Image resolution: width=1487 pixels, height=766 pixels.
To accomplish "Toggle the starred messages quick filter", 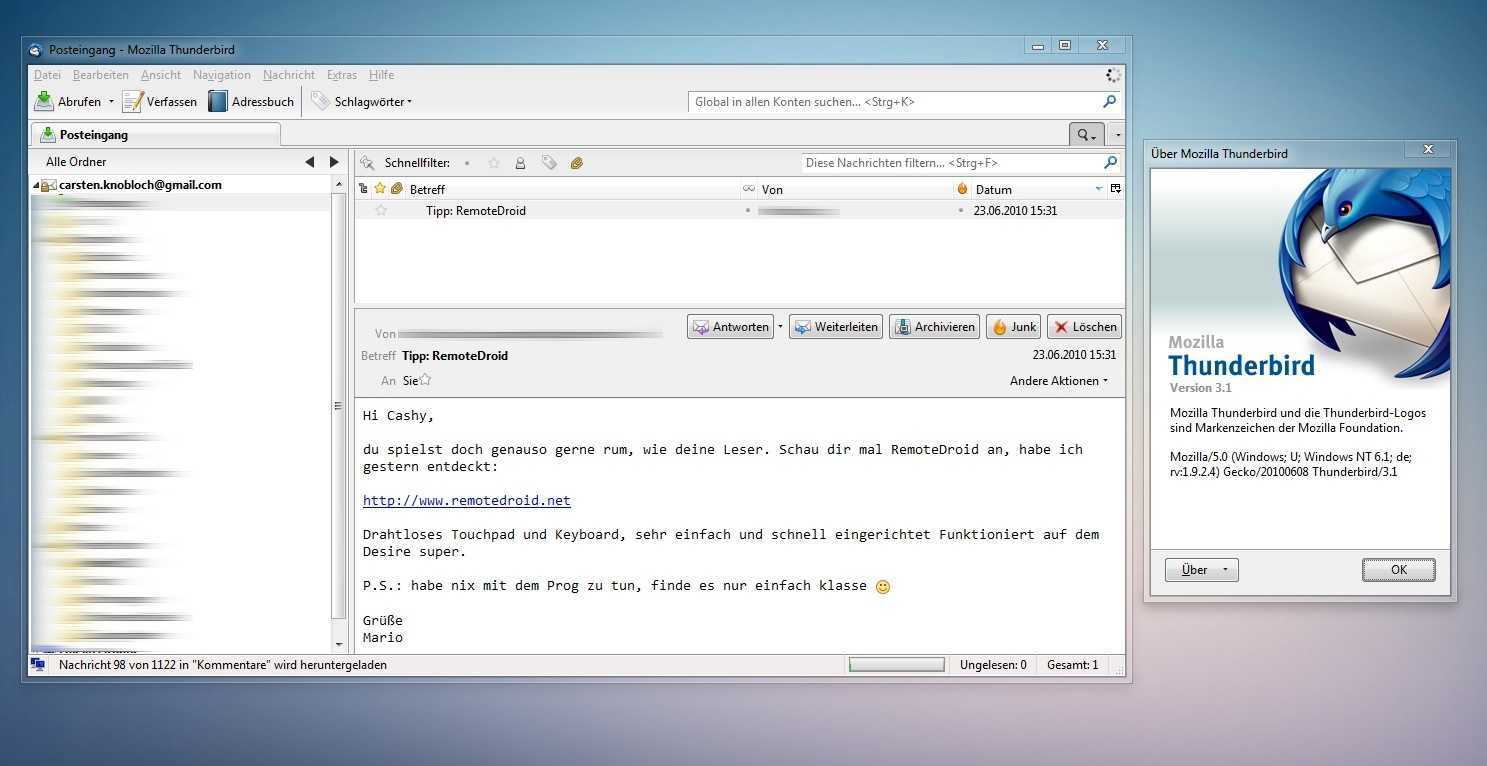I will (493, 163).
